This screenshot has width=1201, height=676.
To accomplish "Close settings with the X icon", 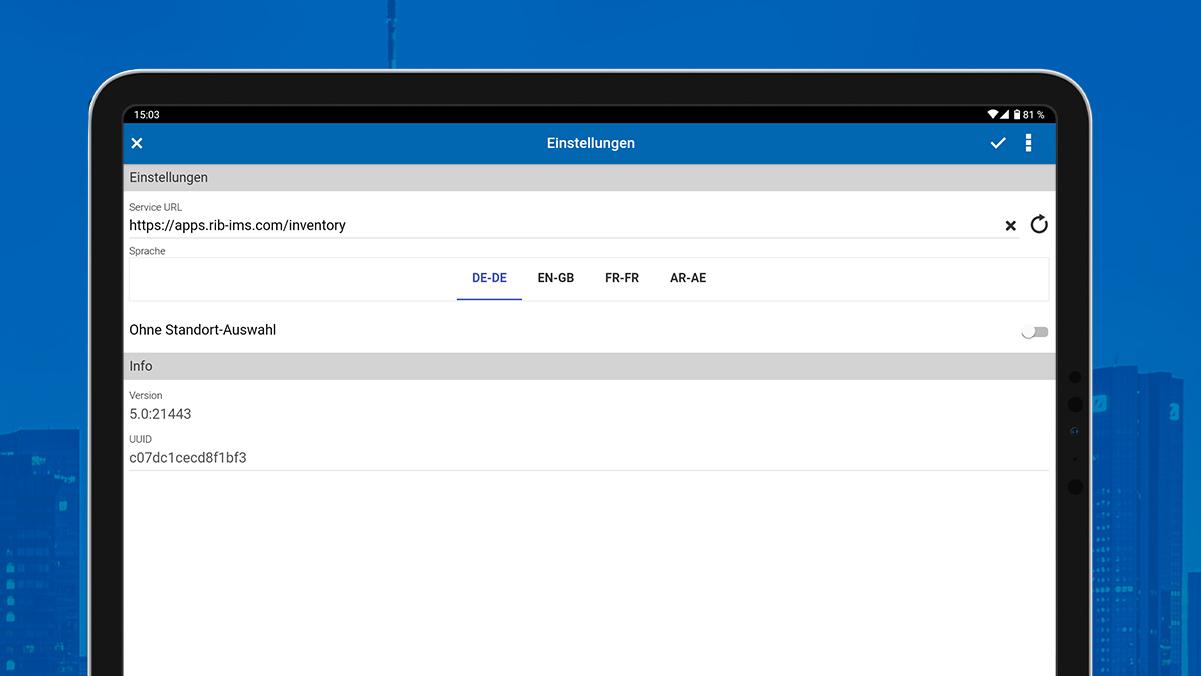I will (x=137, y=143).
